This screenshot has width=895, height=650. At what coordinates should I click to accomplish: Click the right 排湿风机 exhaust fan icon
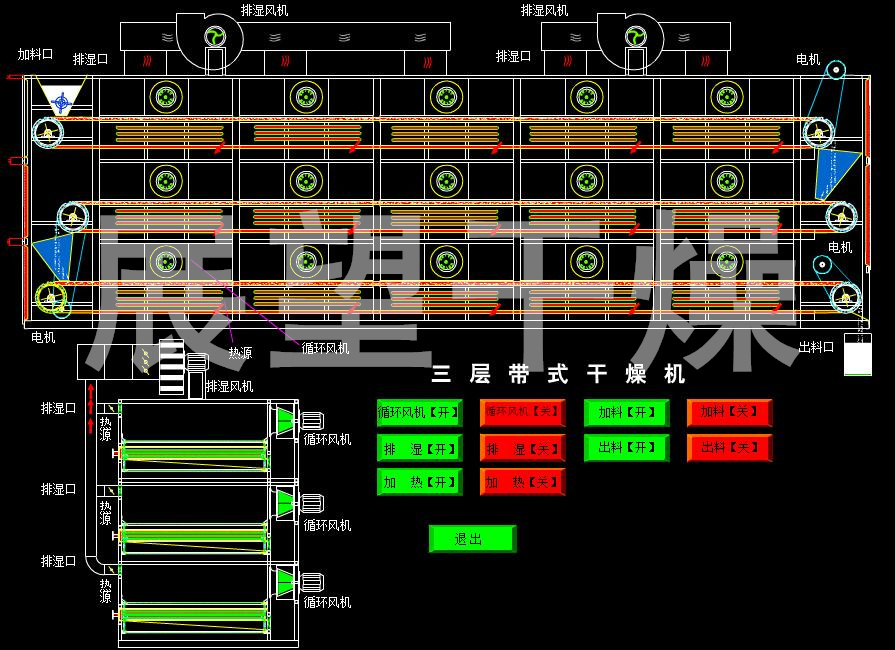pyautogui.click(x=634, y=37)
